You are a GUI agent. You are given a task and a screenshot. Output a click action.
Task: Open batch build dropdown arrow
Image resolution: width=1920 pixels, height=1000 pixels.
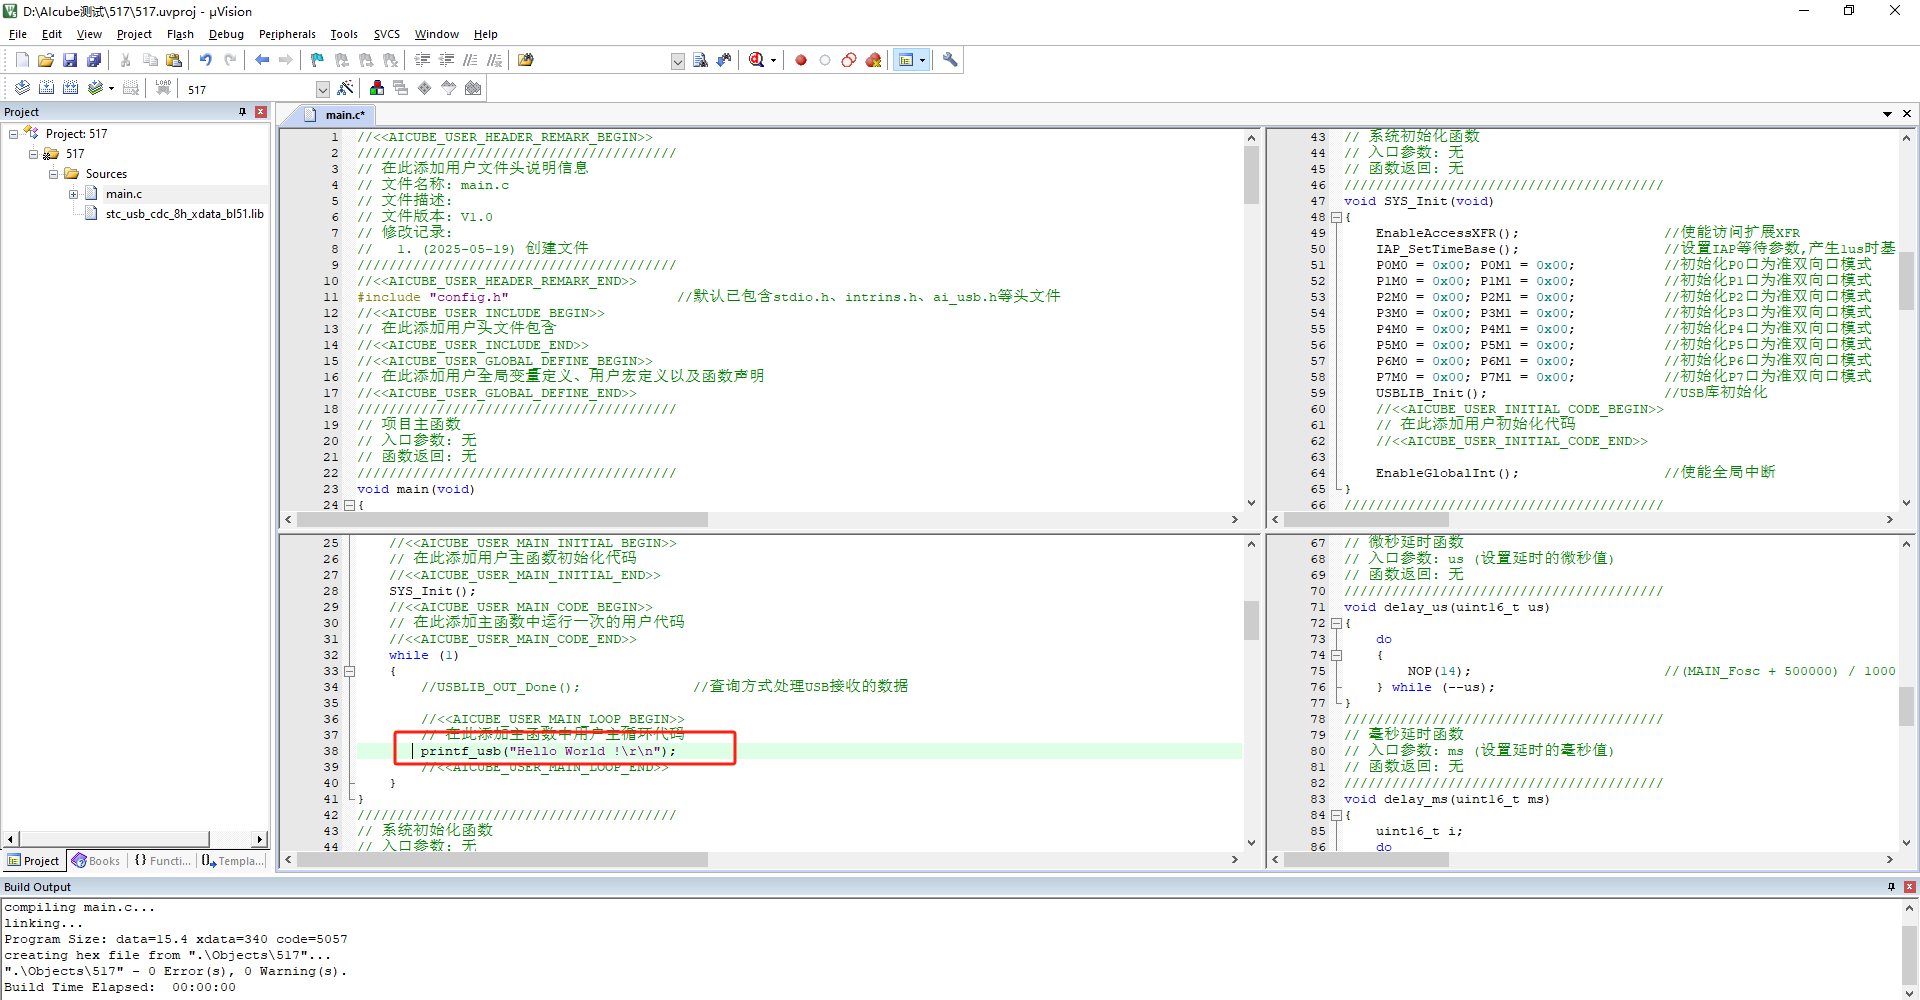tap(111, 88)
